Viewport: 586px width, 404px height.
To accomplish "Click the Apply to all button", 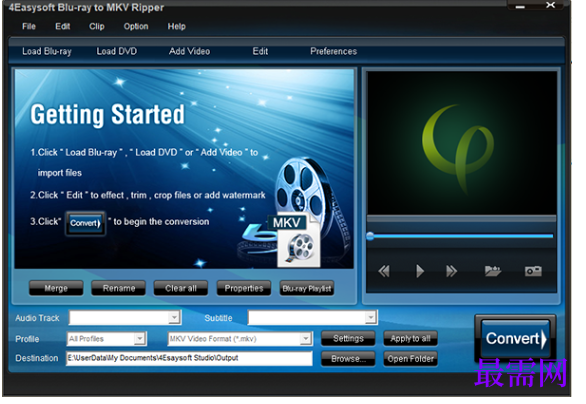I will [x=410, y=339].
